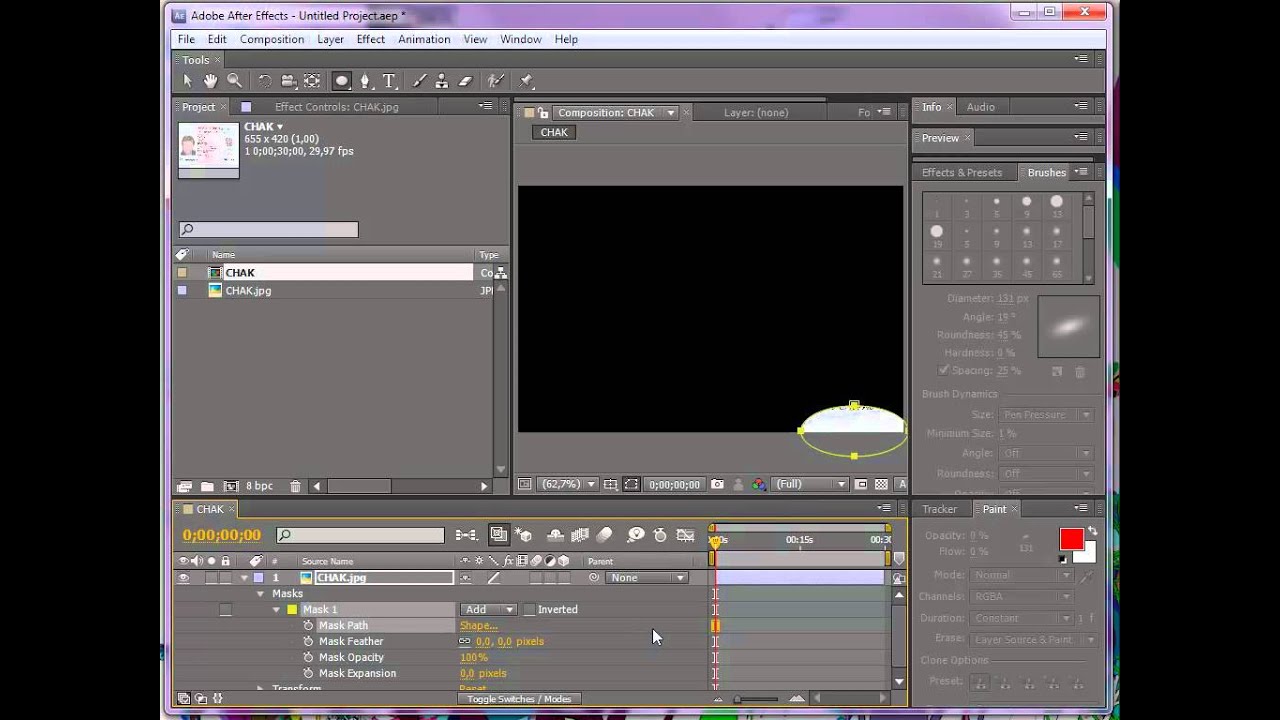
Task: Select the Pan Behind tool
Action: [x=312, y=81]
